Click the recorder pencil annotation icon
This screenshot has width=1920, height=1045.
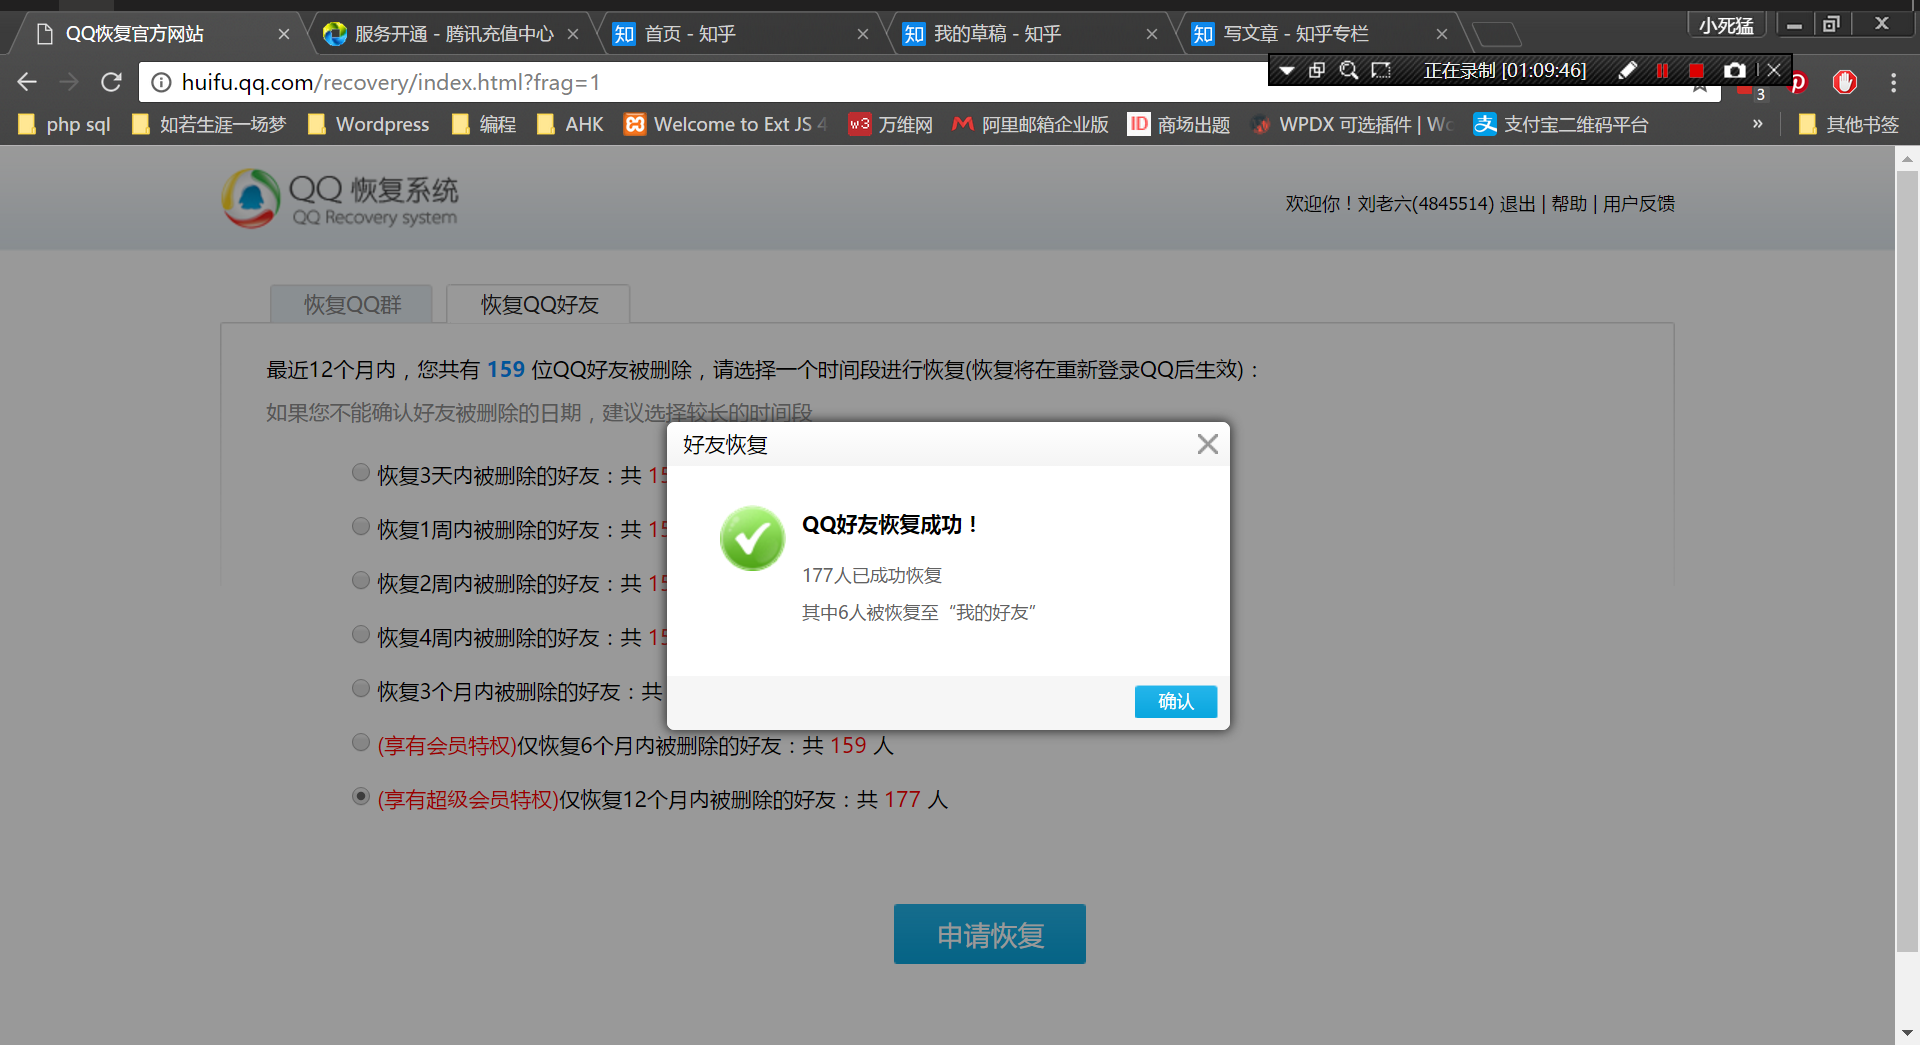click(1627, 70)
